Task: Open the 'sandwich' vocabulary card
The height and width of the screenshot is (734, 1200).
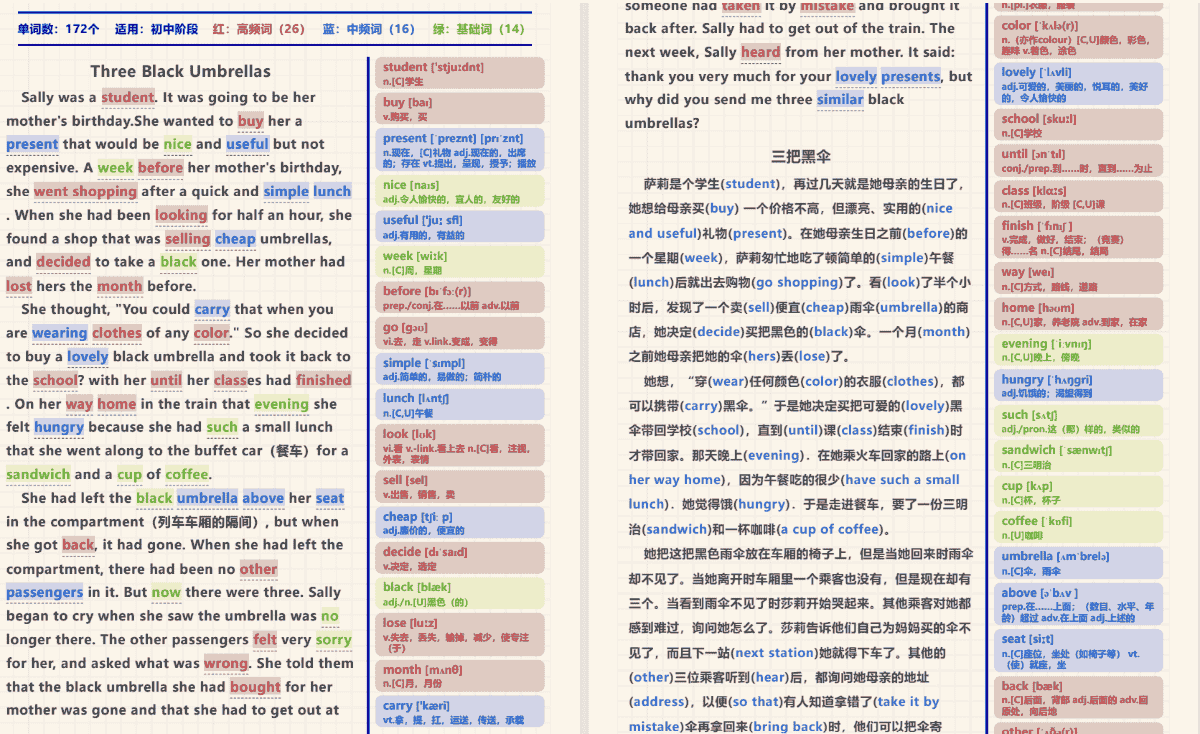Action: pos(1078,456)
